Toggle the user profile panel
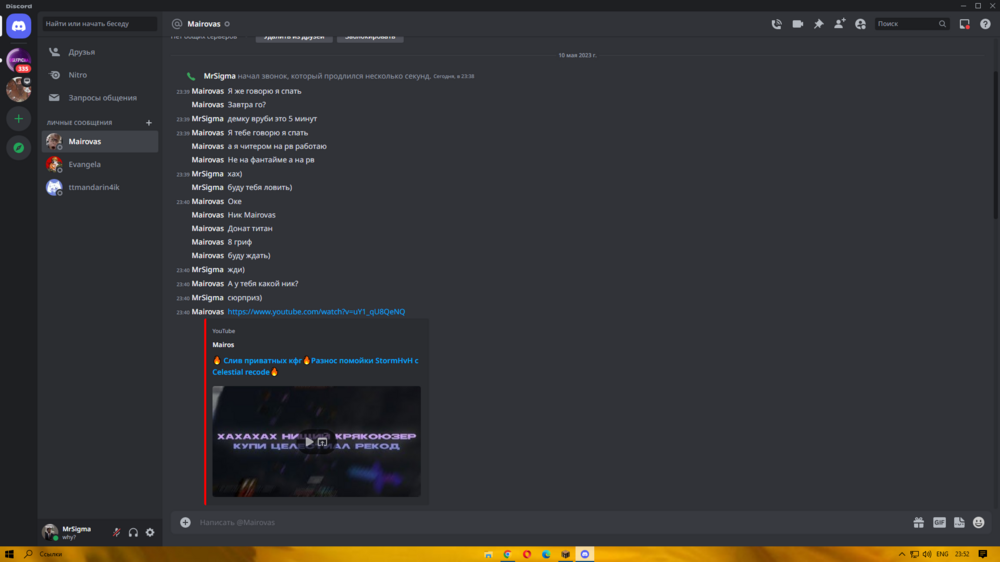The image size is (1000, 562). pyautogui.click(x=860, y=24)
